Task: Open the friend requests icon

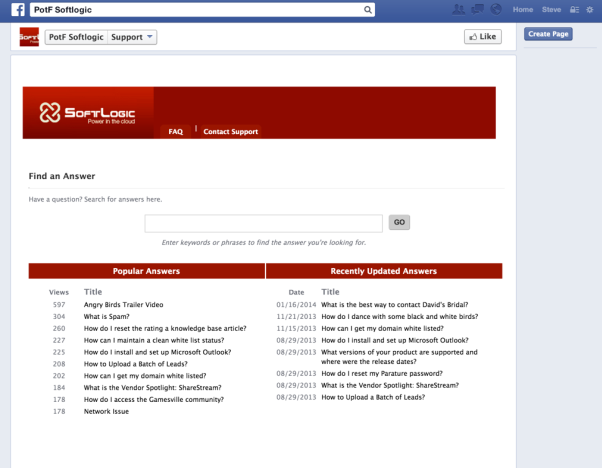Action: tap(459, 10)
